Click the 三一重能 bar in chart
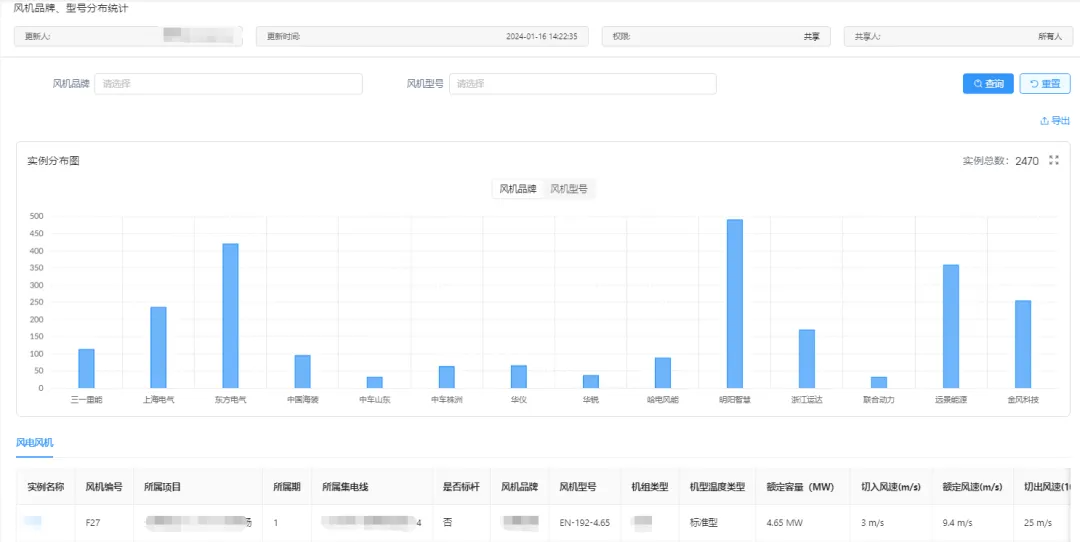The width and height of the screenshot is (1080, 542). (86, 368)
